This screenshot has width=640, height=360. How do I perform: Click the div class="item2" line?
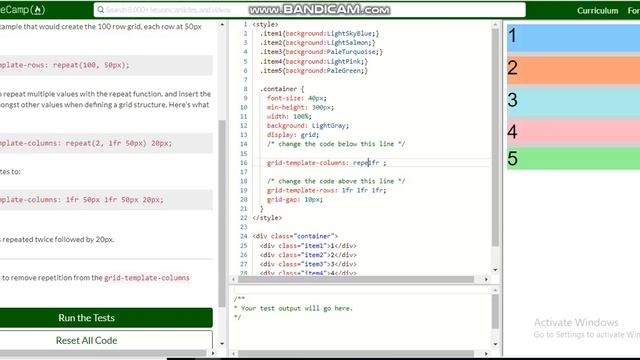(308, 255)
